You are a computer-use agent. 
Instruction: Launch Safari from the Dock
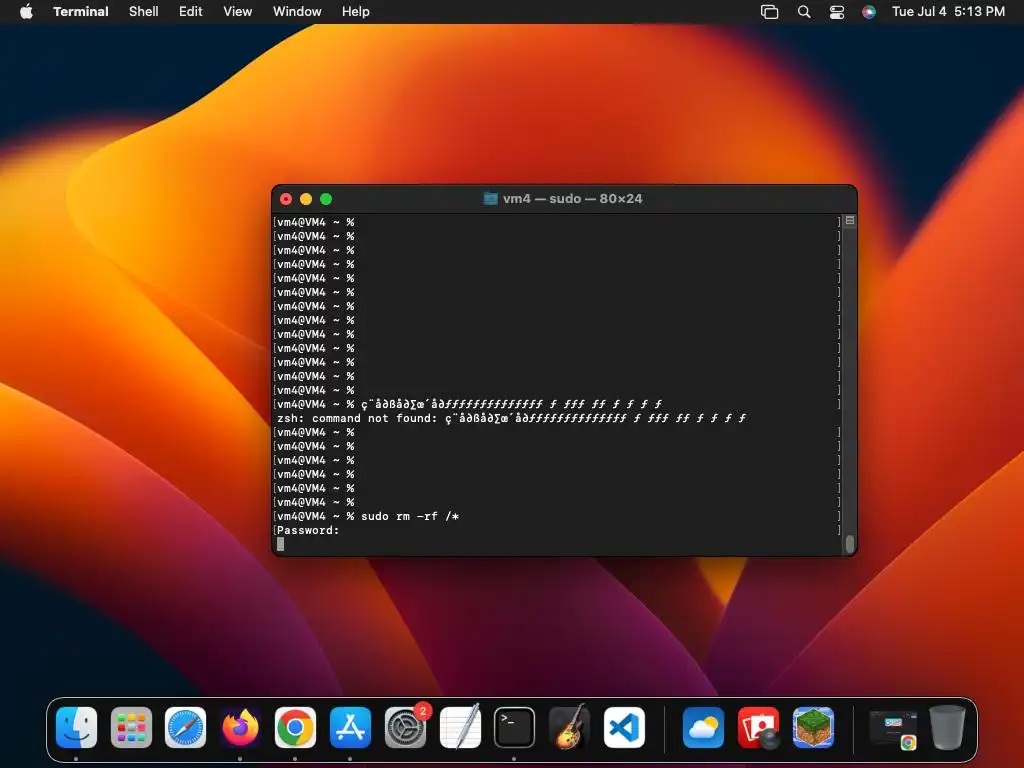click(x=185, y=727)
